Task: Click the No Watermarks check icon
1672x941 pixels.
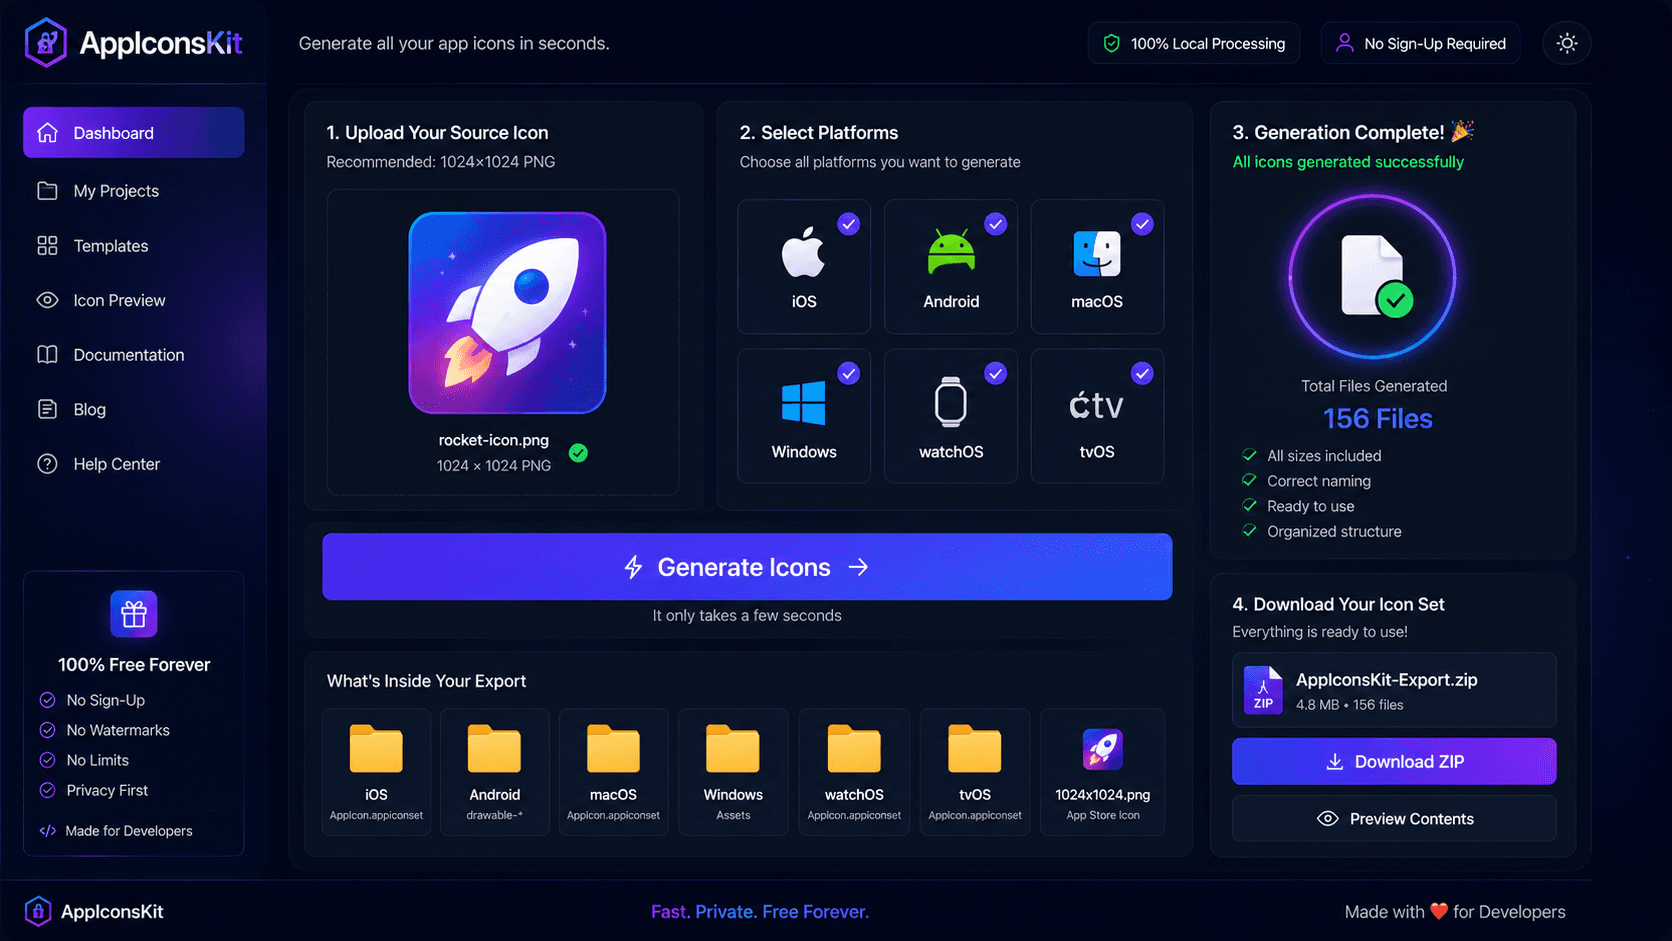Action: click(x=47, y=730)
